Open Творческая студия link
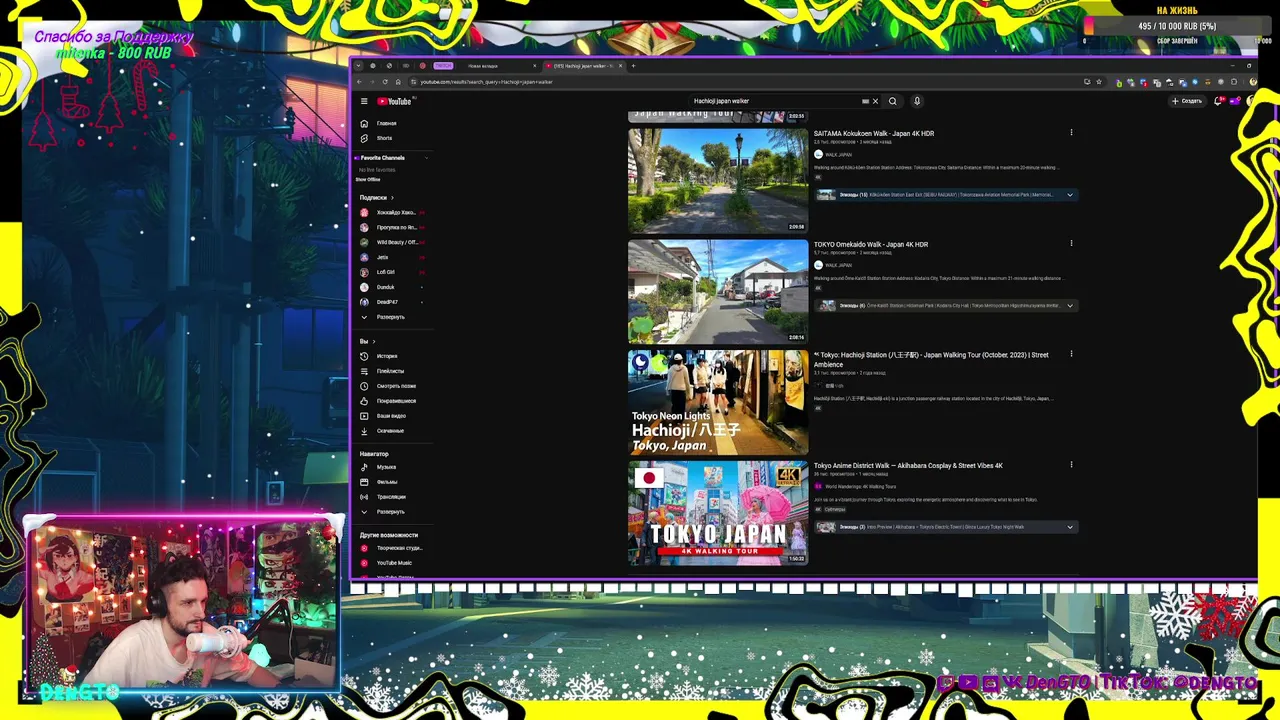Image resolution: width=1280 pixels, height=720 pixels. pos(399,548)
